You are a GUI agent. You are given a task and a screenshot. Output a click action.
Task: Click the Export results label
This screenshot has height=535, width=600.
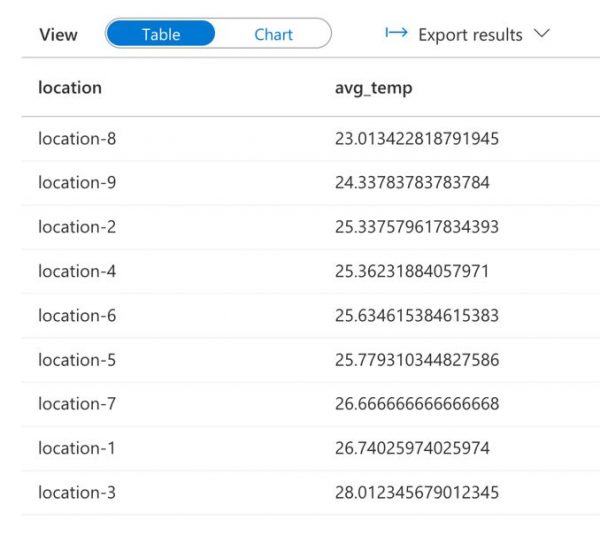470,34
